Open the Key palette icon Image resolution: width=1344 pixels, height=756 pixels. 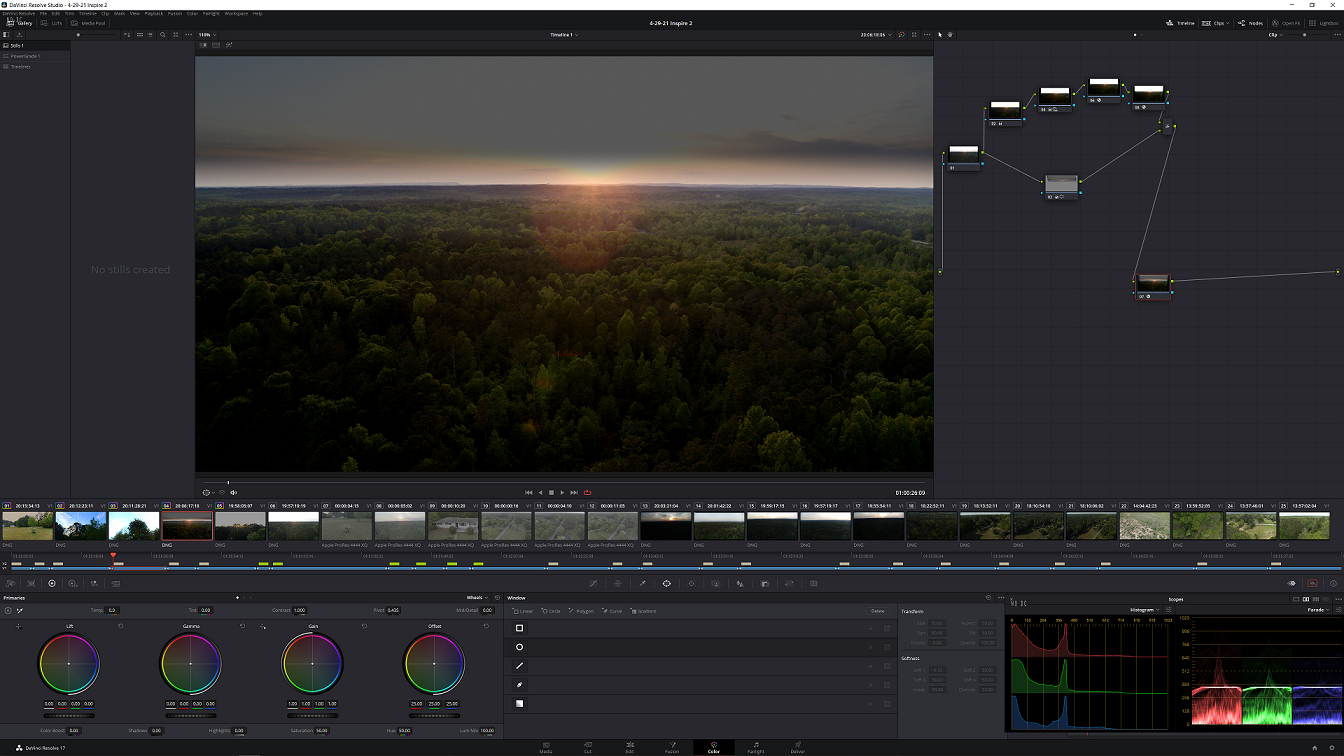[x=764, y=583]
